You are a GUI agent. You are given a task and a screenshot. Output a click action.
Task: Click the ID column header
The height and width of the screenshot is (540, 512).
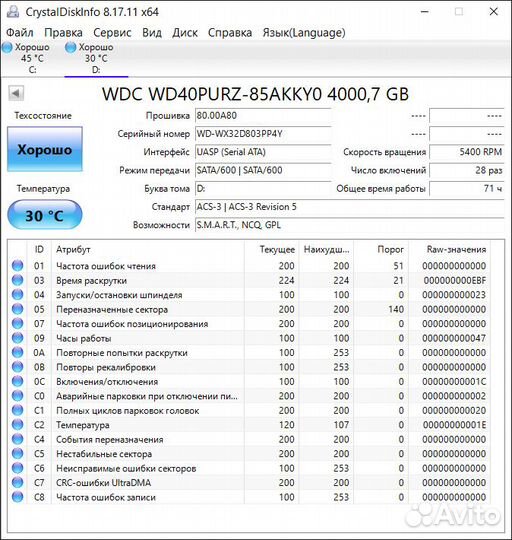[x=39, y=249]
